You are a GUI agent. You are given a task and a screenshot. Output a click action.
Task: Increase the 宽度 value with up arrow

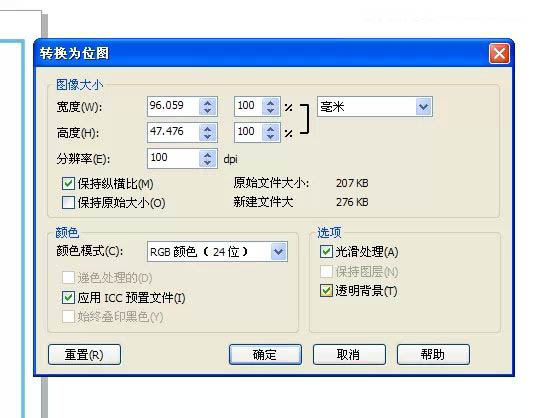pos(207,102)
